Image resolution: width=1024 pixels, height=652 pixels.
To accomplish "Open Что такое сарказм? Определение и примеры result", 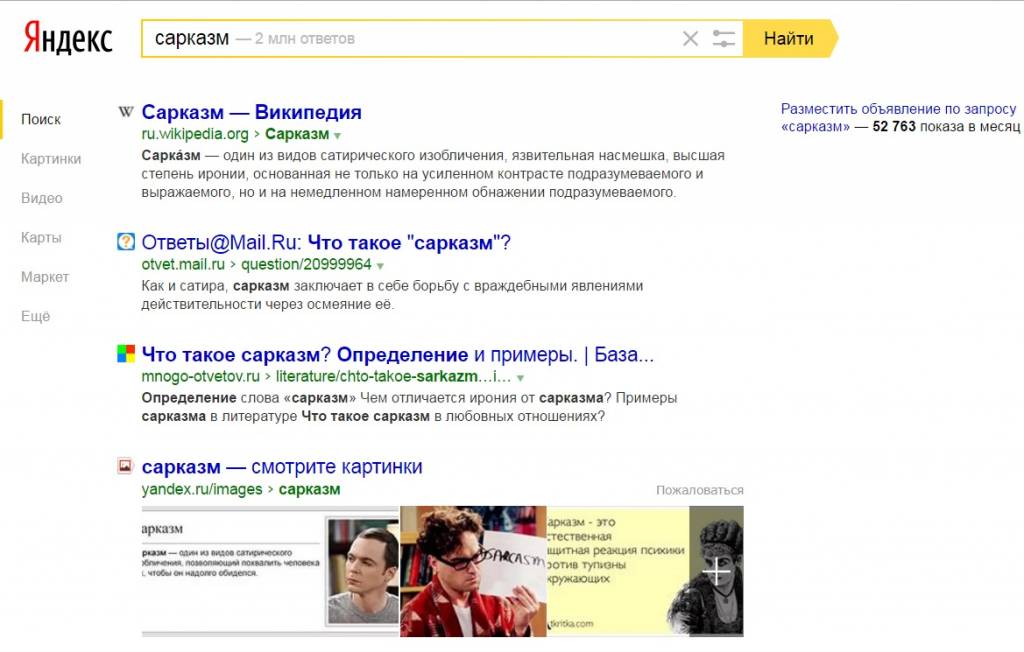I will click(x=397, y=355).
